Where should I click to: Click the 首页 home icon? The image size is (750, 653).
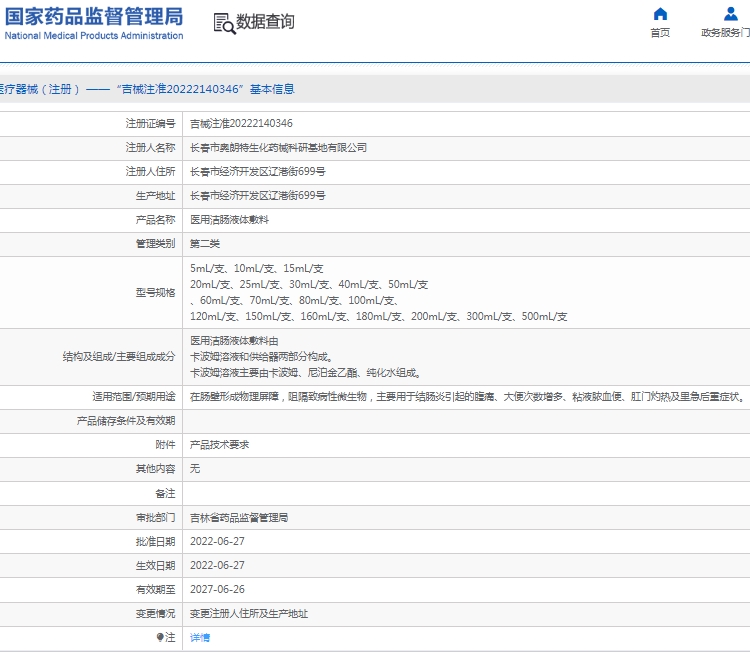click(660, 14)
